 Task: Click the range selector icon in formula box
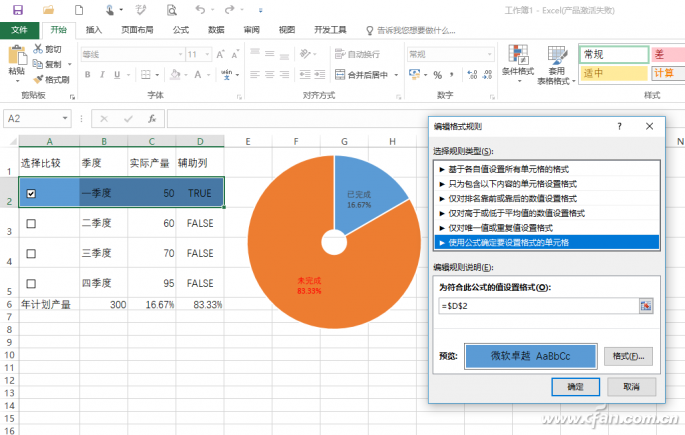click(x=646, y=306)
